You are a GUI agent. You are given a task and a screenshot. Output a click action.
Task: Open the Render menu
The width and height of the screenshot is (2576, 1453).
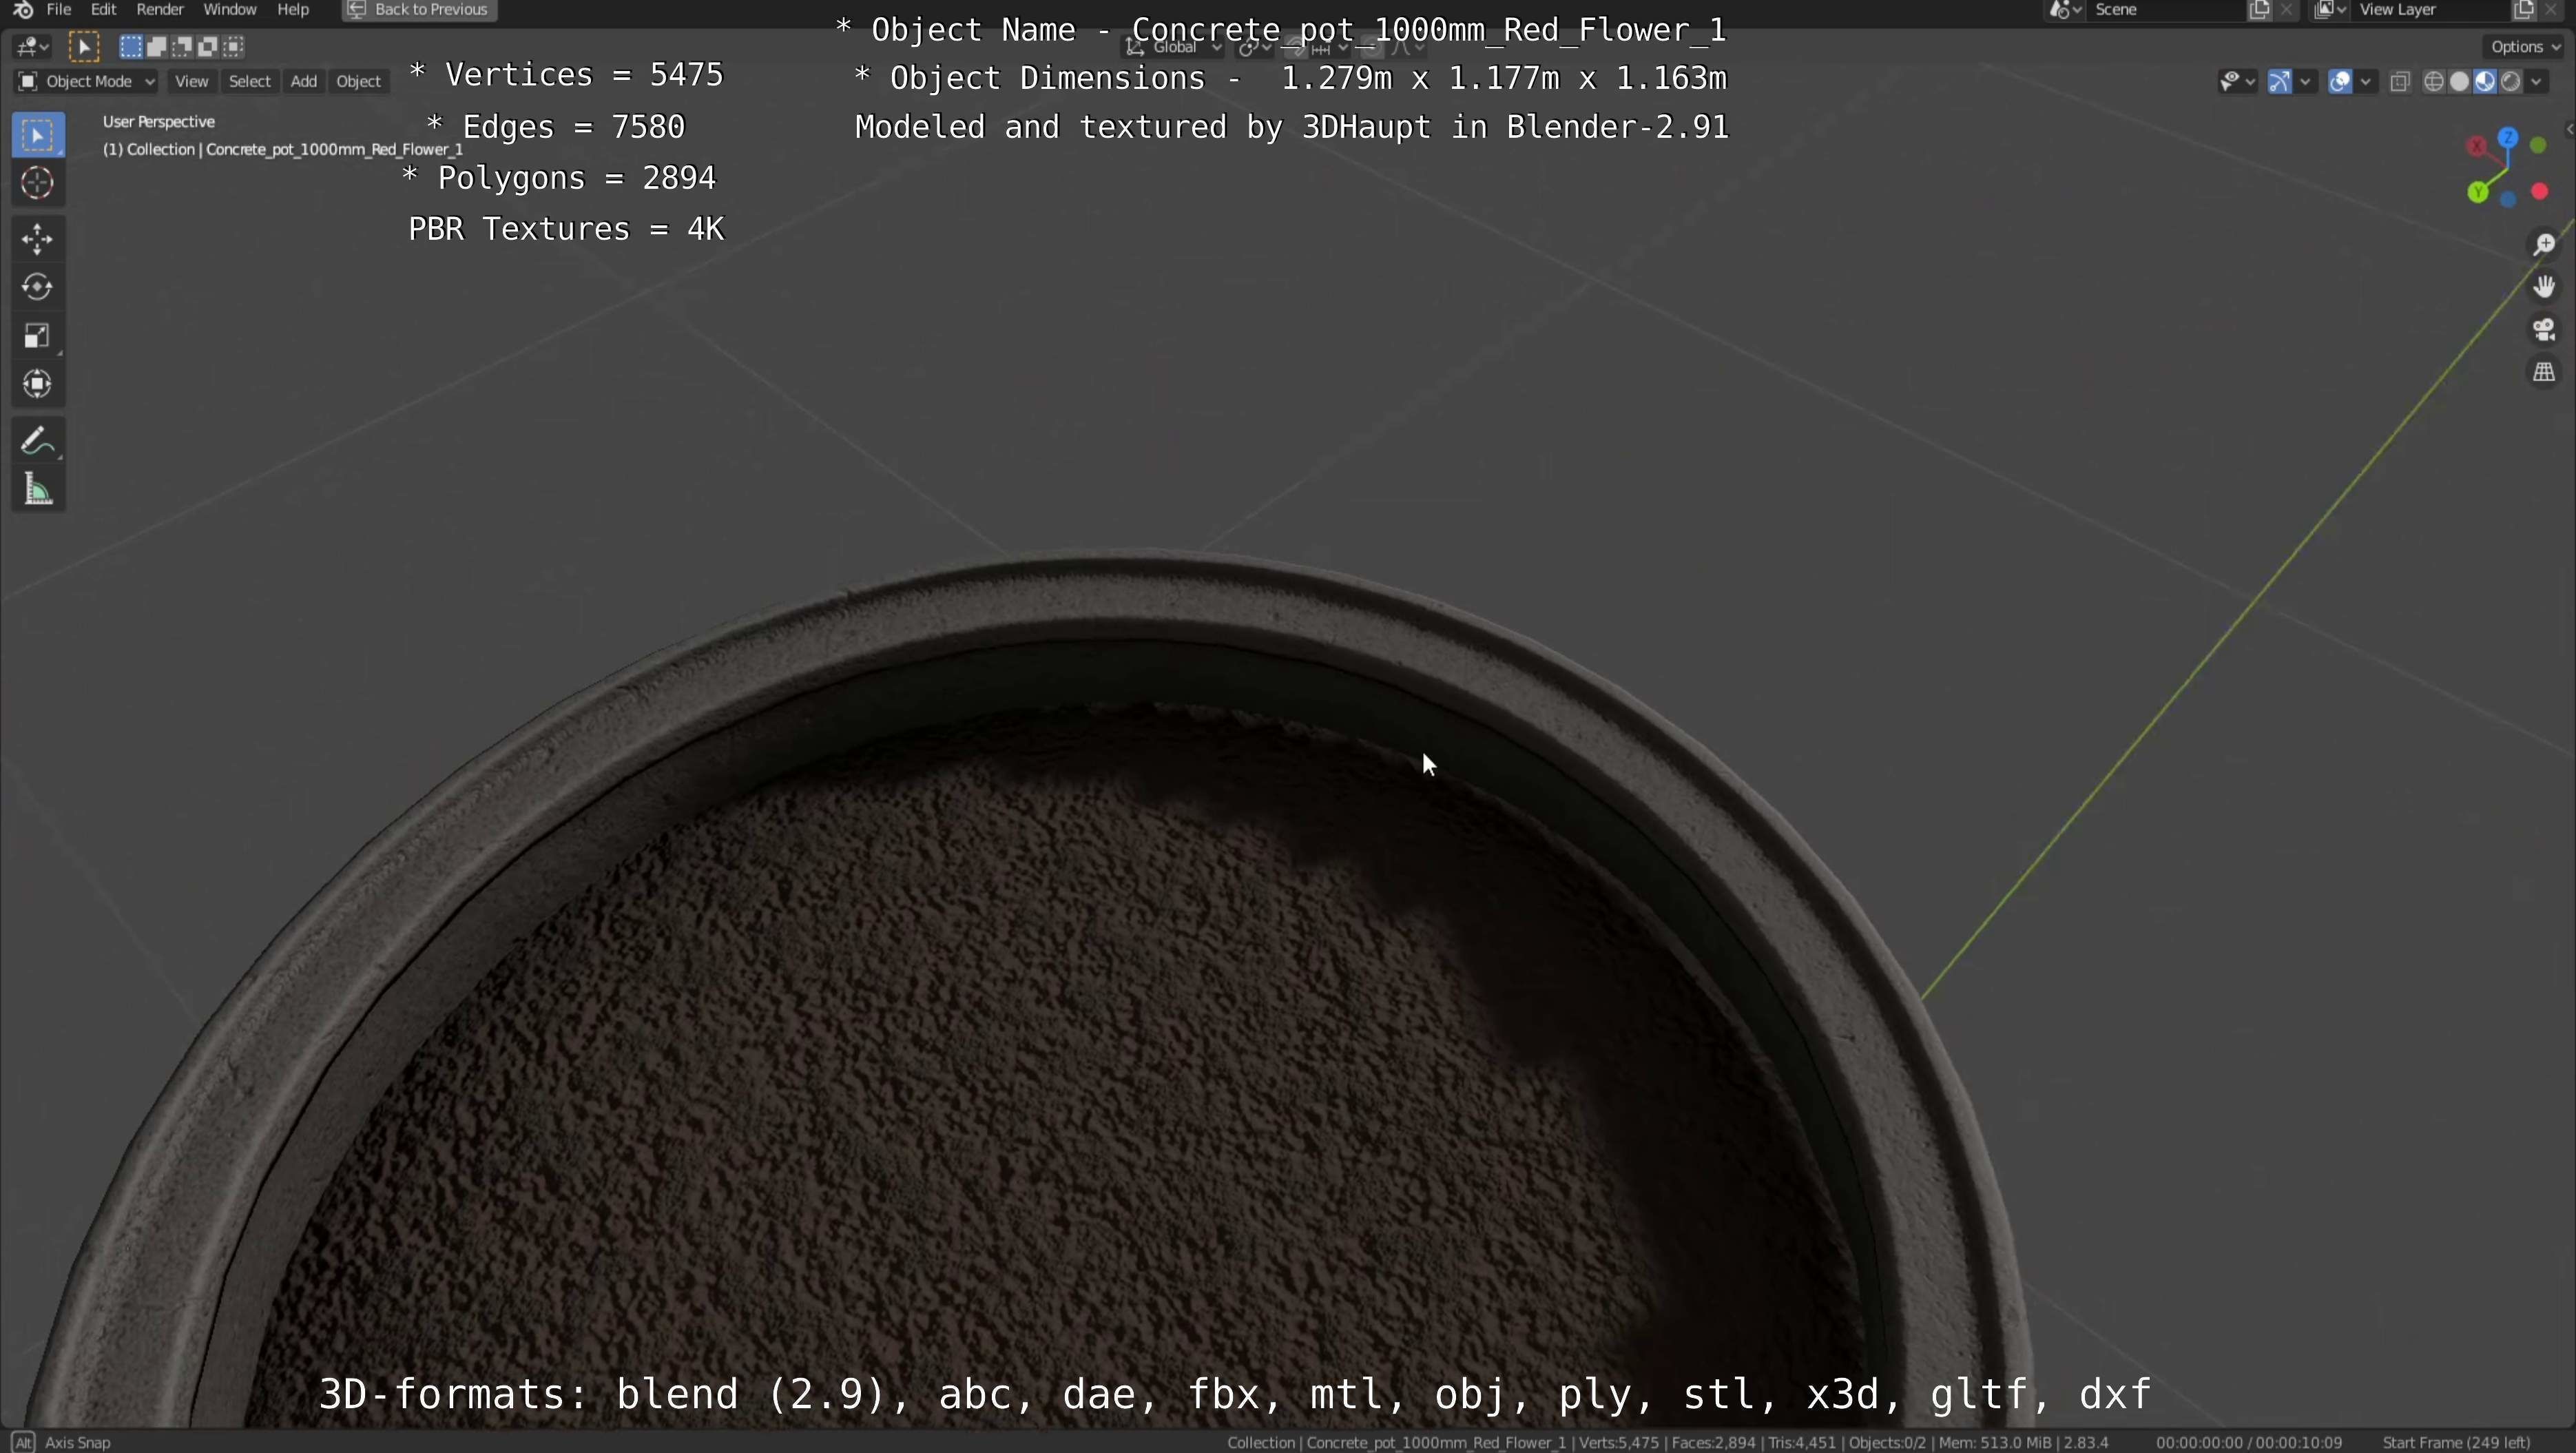pos(159,10)
